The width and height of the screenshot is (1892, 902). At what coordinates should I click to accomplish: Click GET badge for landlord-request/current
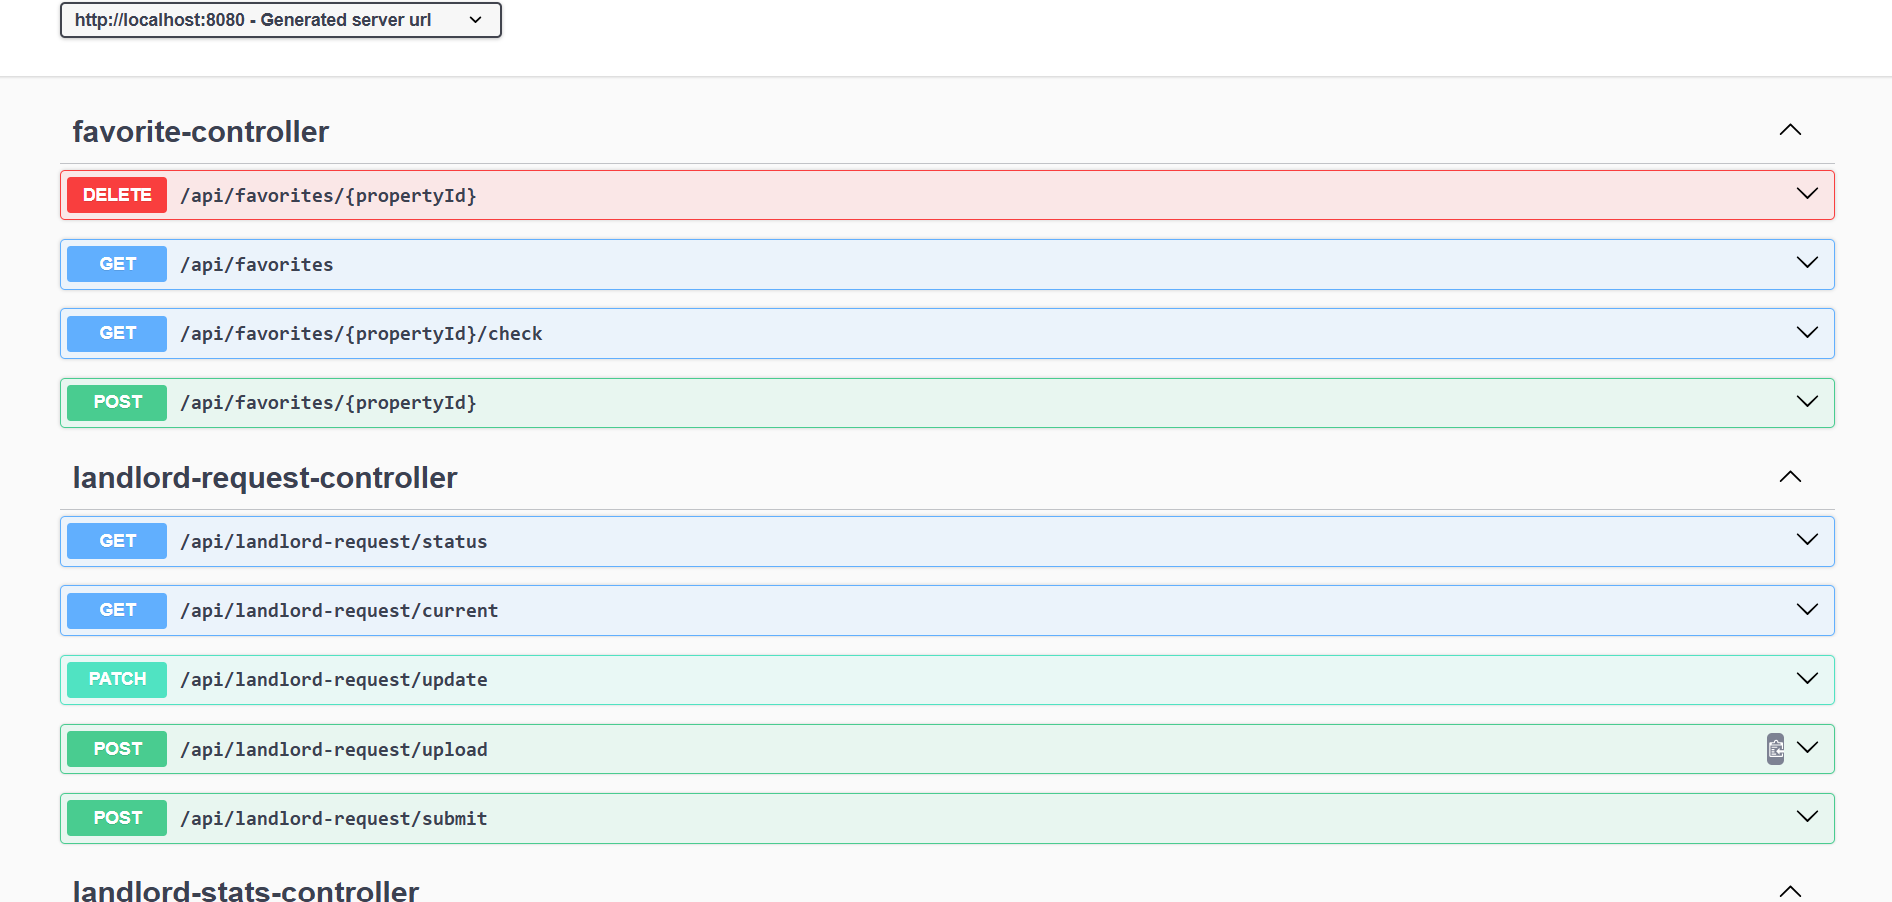(x=117, y=610)
